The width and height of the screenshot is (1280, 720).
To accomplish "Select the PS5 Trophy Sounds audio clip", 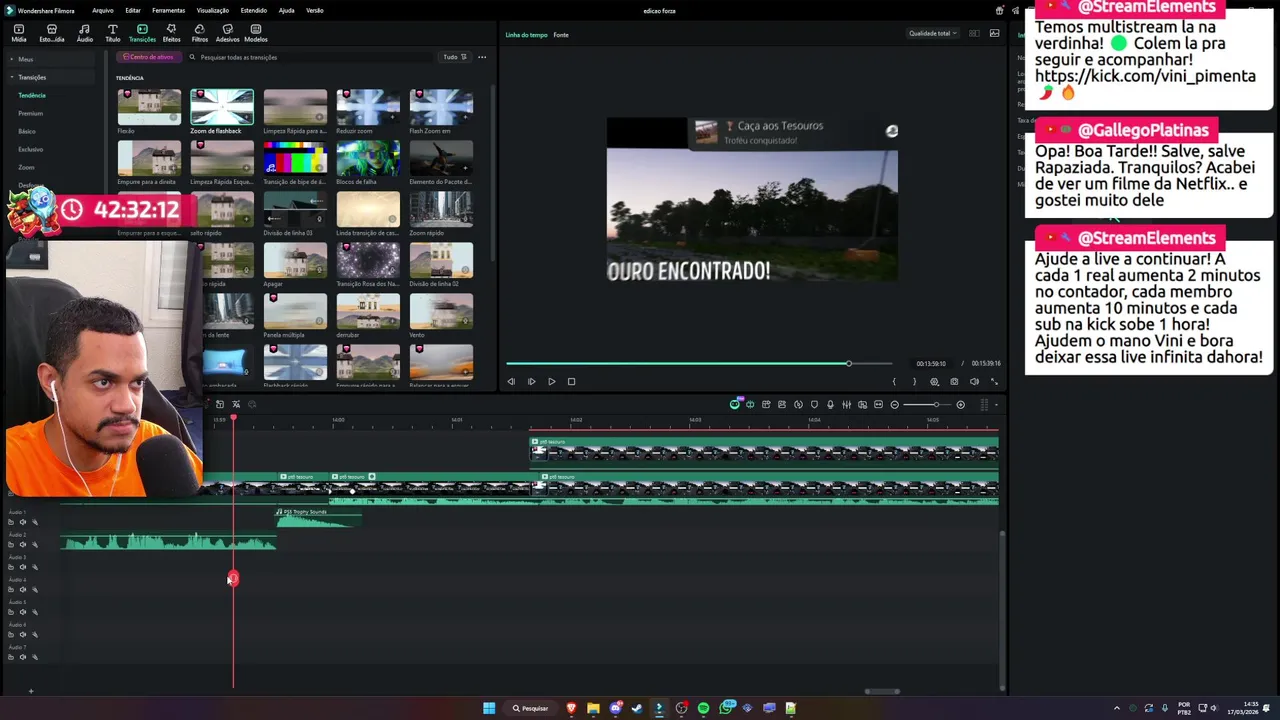I will (318, 518).
